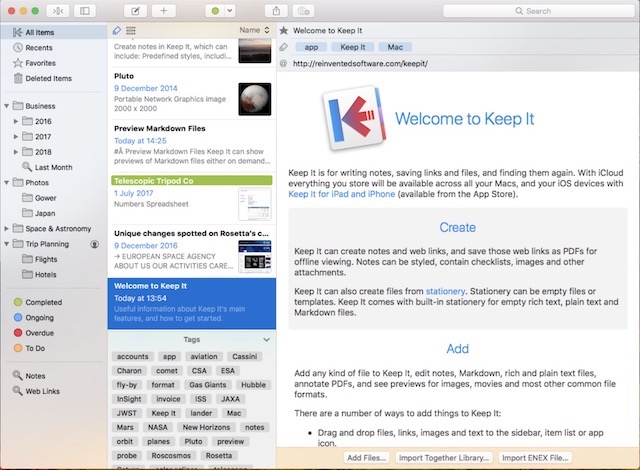Open the reinventedsoftware.com/keepit URL
The image size is (640, 470).
pyautogui.click(x=360, y=64)
